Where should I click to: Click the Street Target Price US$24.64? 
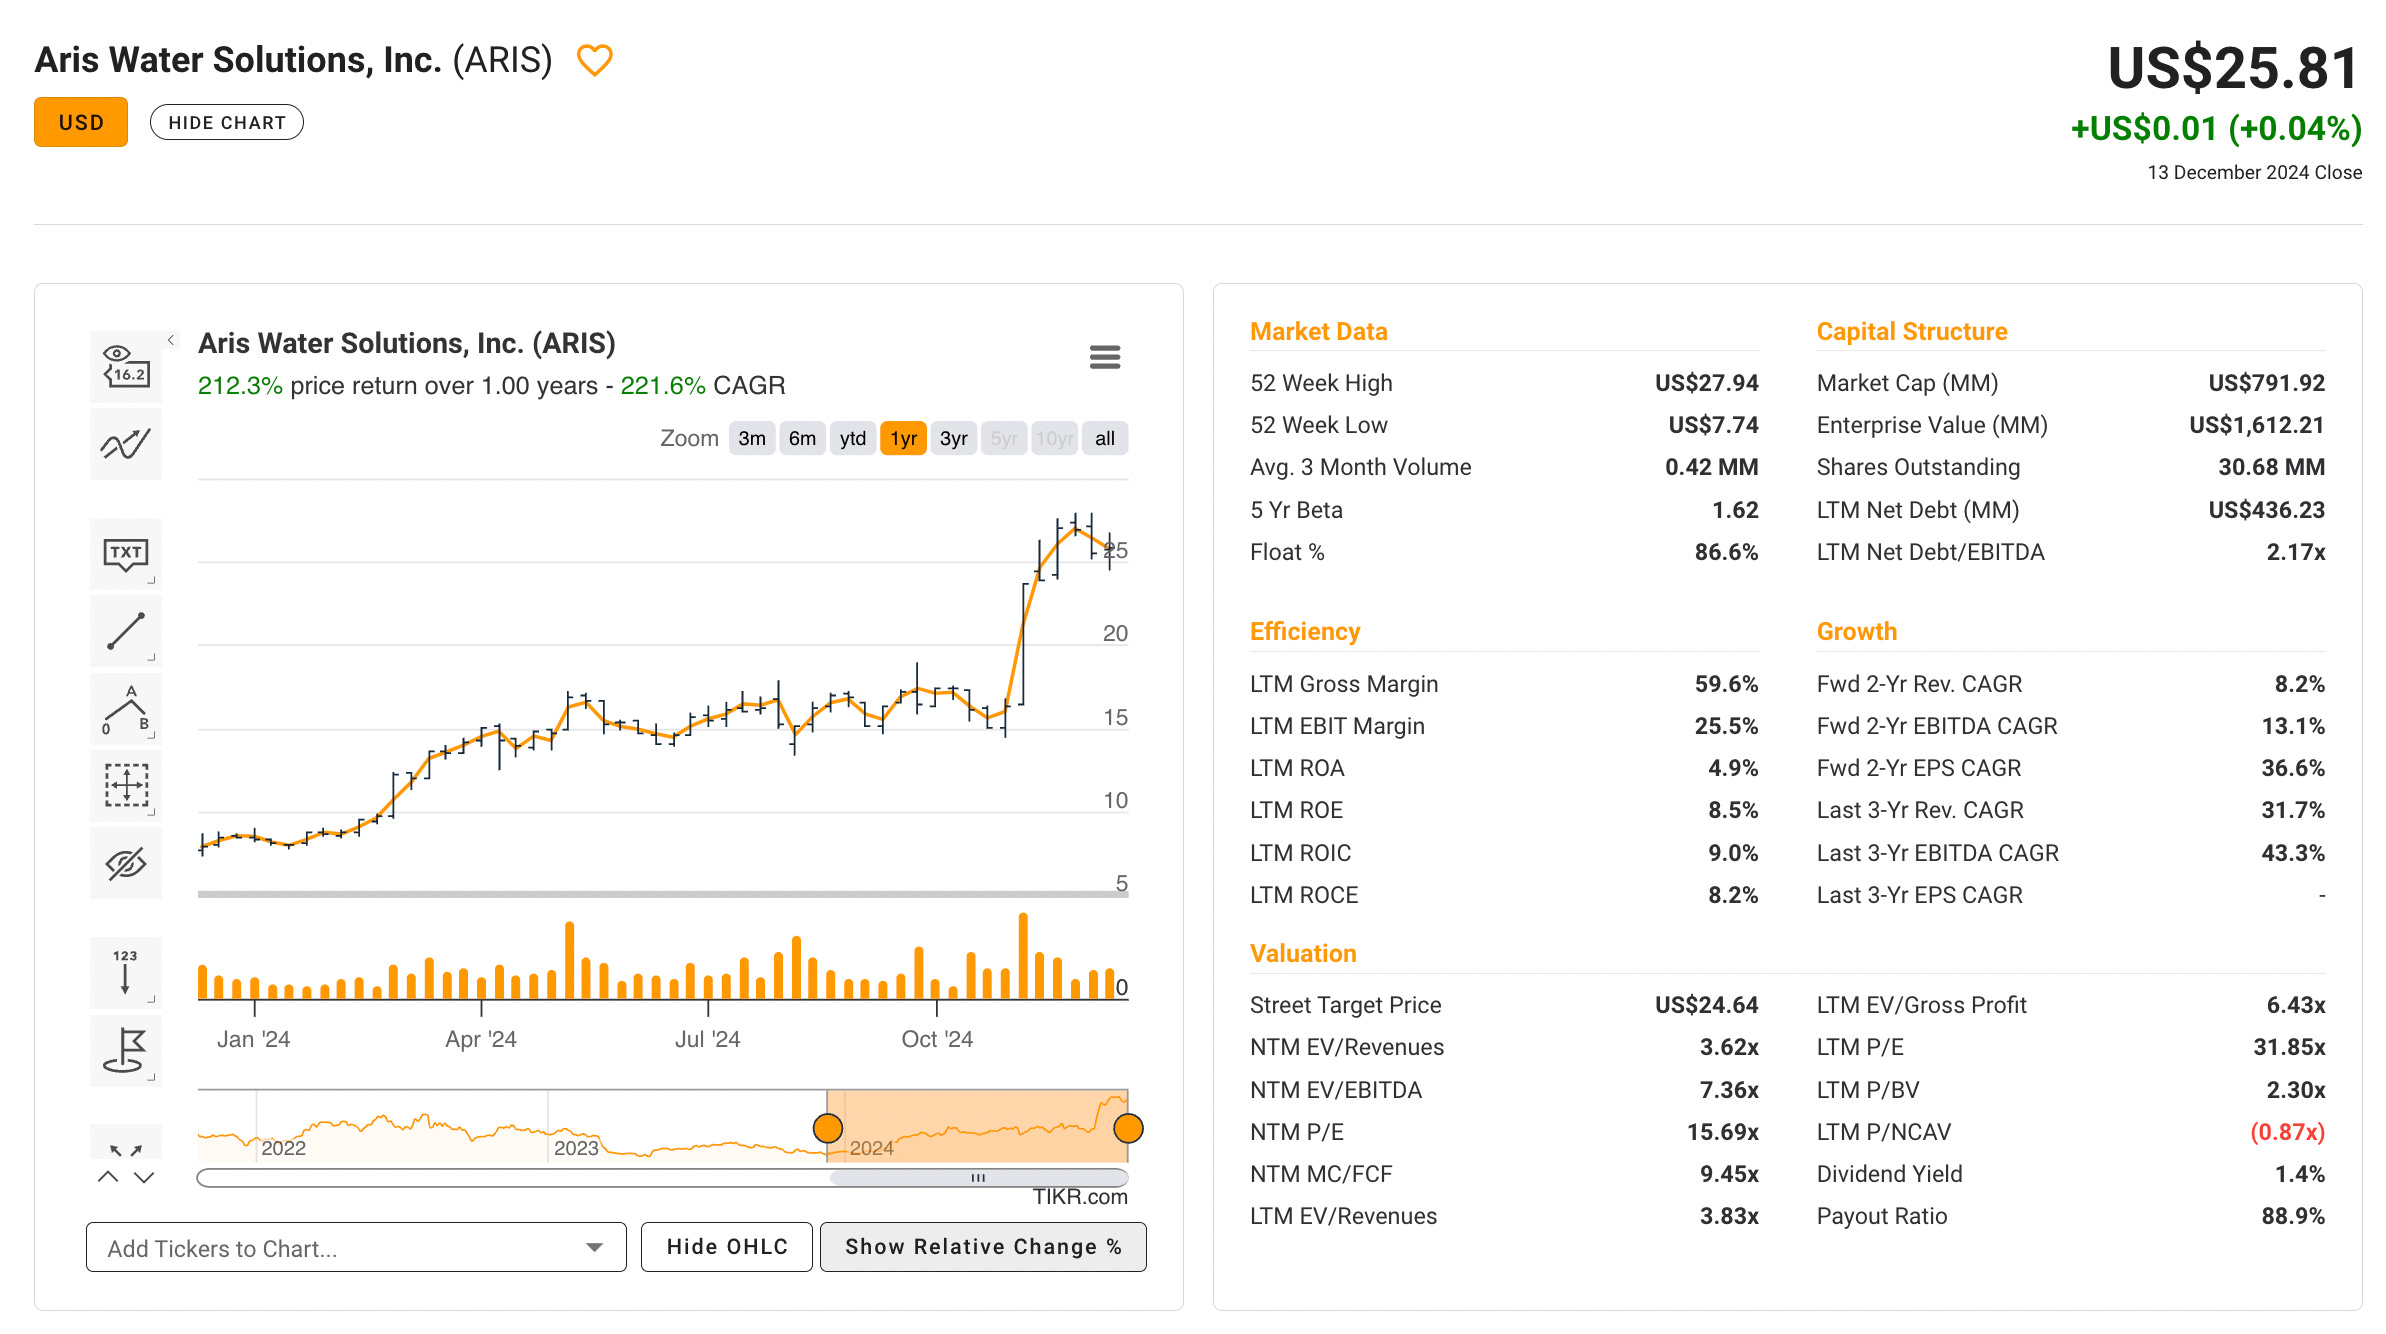click(1706, 1005)
